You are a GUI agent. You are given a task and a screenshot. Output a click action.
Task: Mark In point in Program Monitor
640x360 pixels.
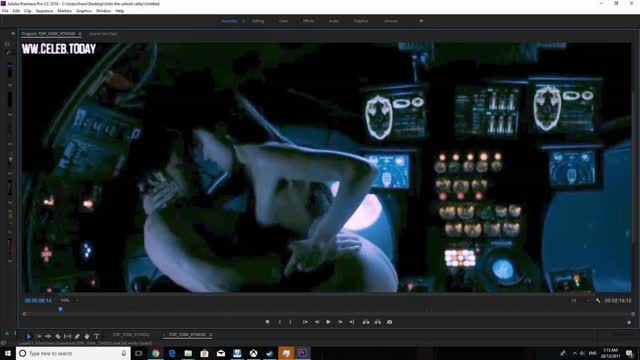(280, 322)
